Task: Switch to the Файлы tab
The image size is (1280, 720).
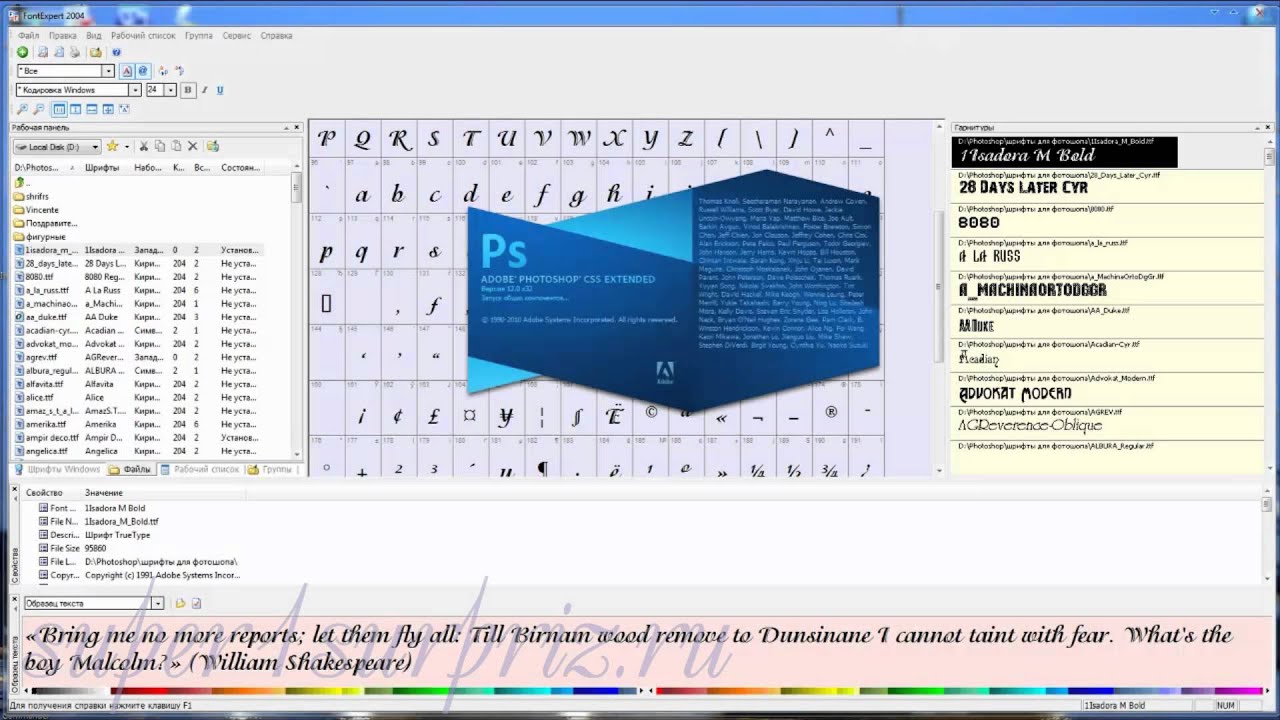Action: tap(130, 469)
